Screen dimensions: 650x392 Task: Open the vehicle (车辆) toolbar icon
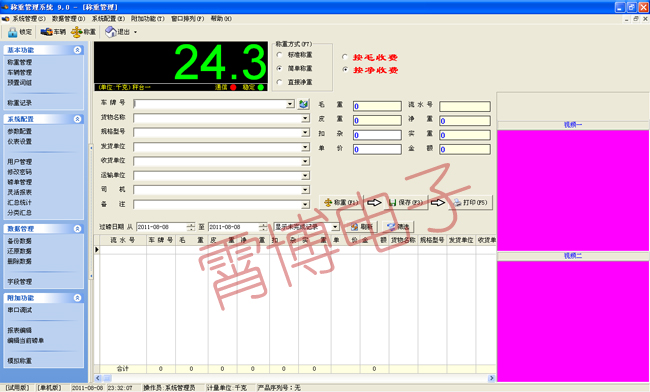coord(46,32)
